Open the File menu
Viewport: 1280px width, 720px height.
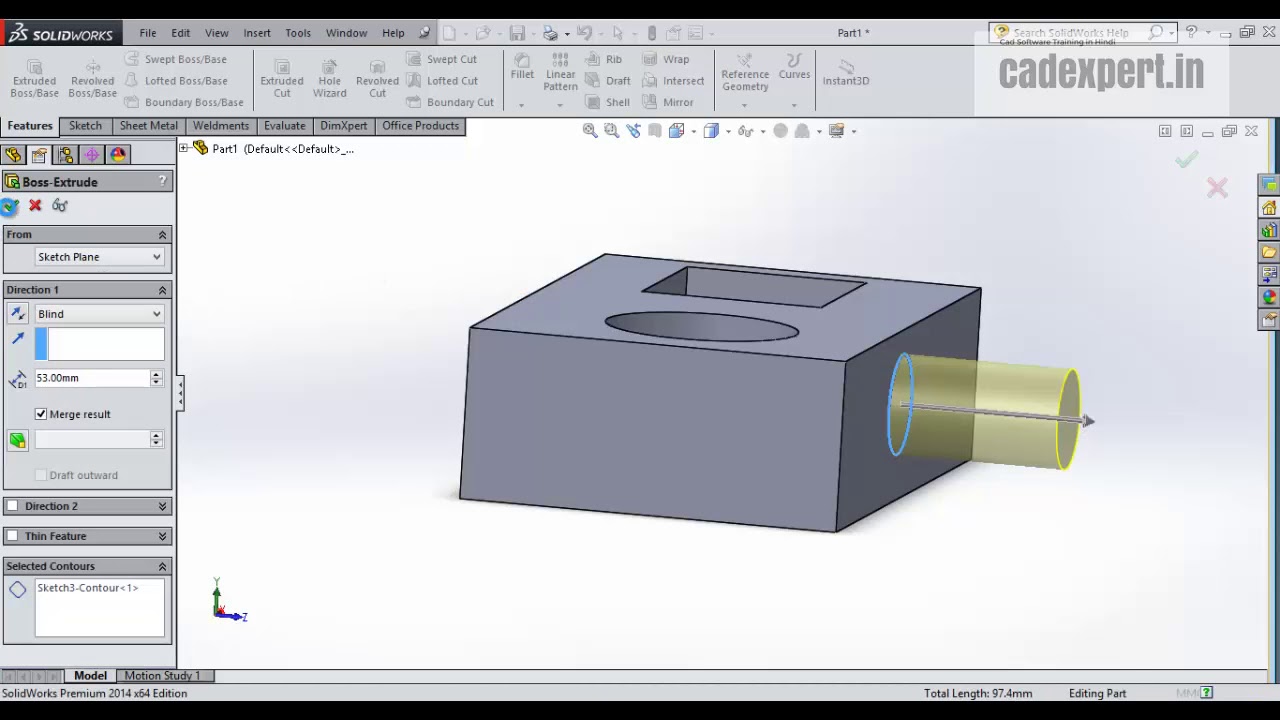click(148, 33)
